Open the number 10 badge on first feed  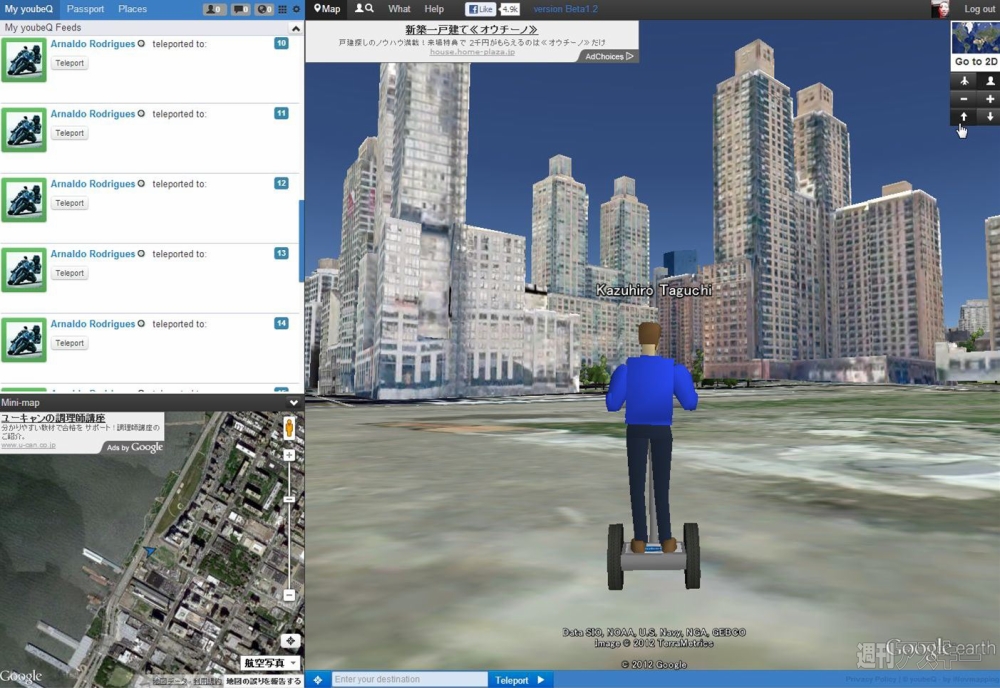[x=281, y=43]
